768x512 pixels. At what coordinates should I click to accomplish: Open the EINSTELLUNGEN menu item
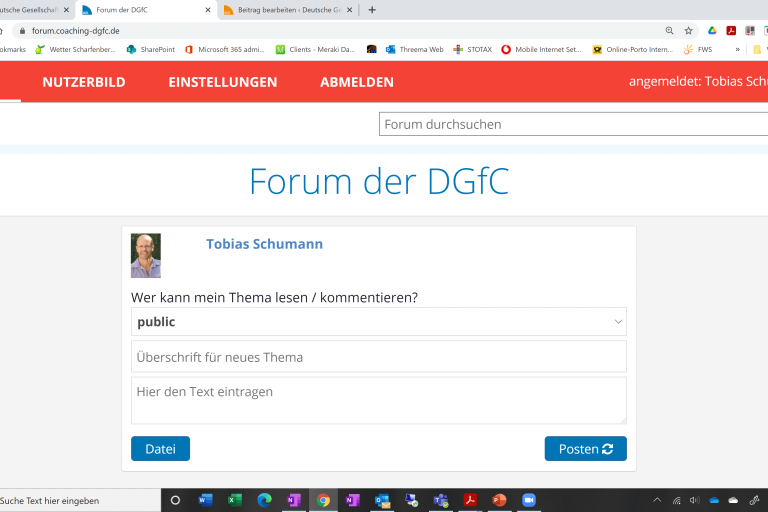click(222, 82)
